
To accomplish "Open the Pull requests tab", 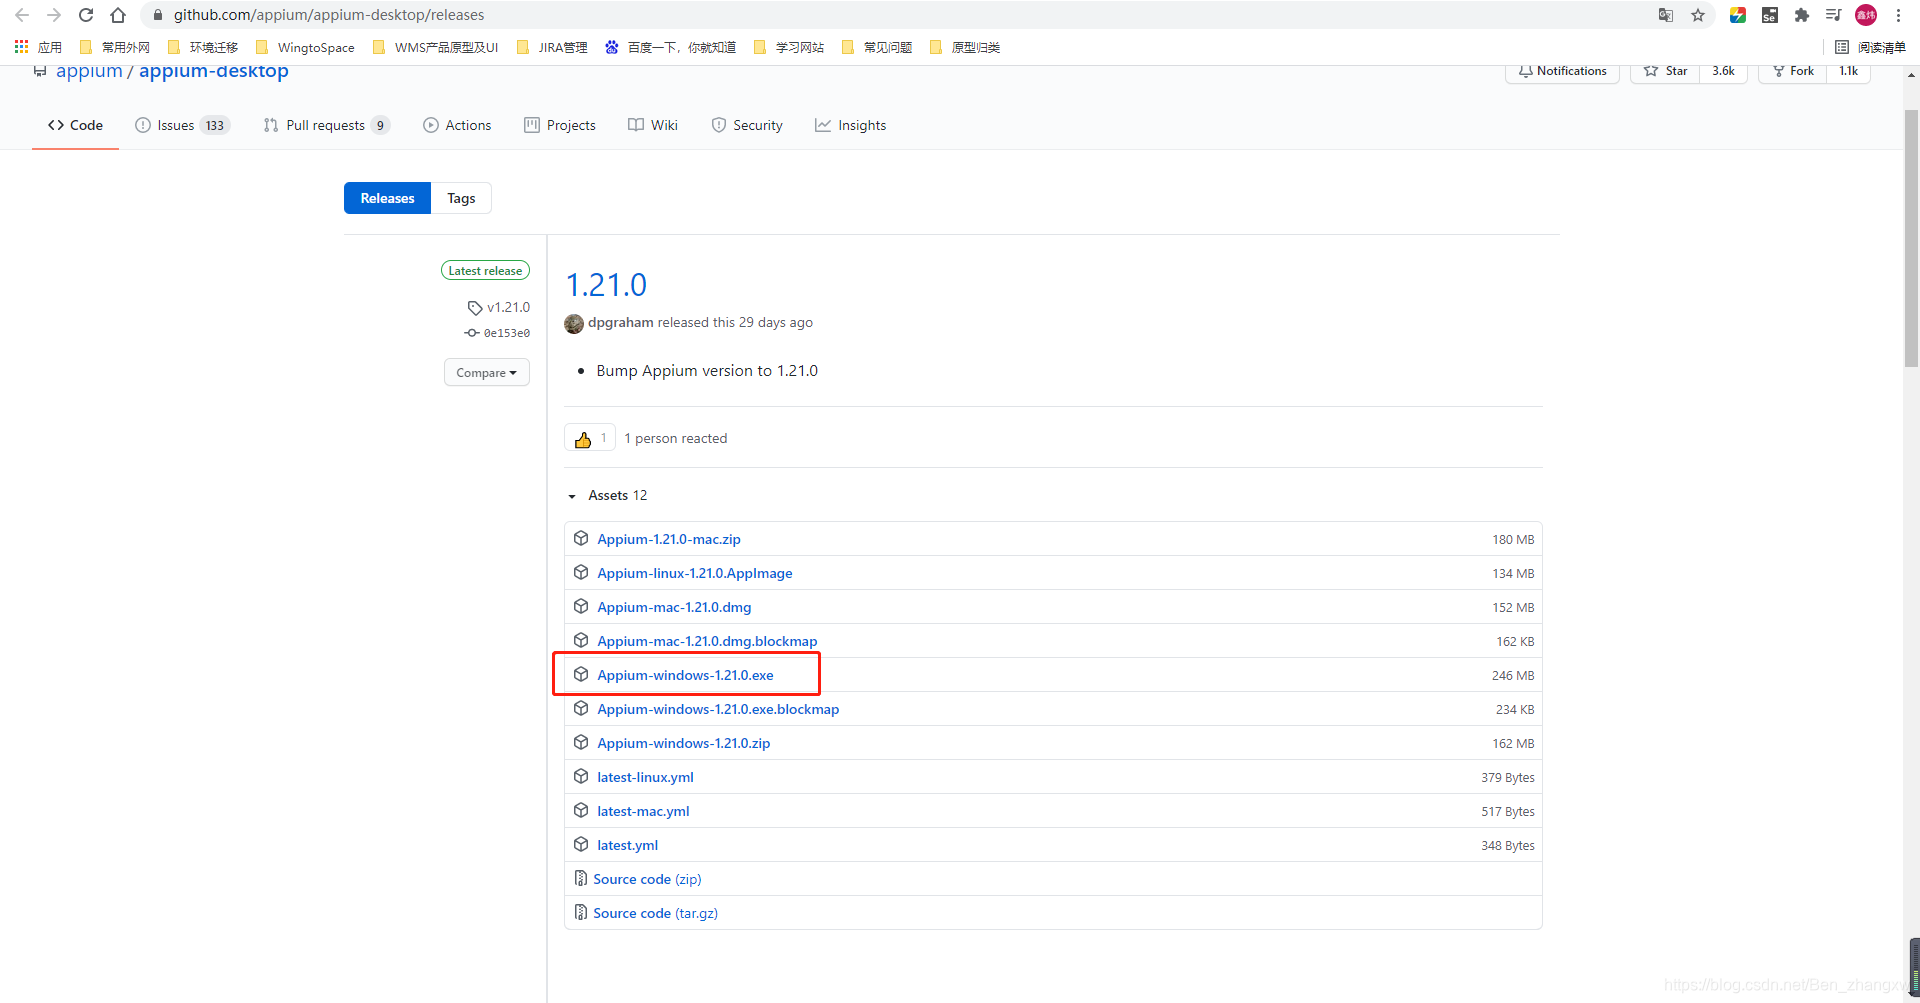I will pyautogui.click(x=326, y=125).
